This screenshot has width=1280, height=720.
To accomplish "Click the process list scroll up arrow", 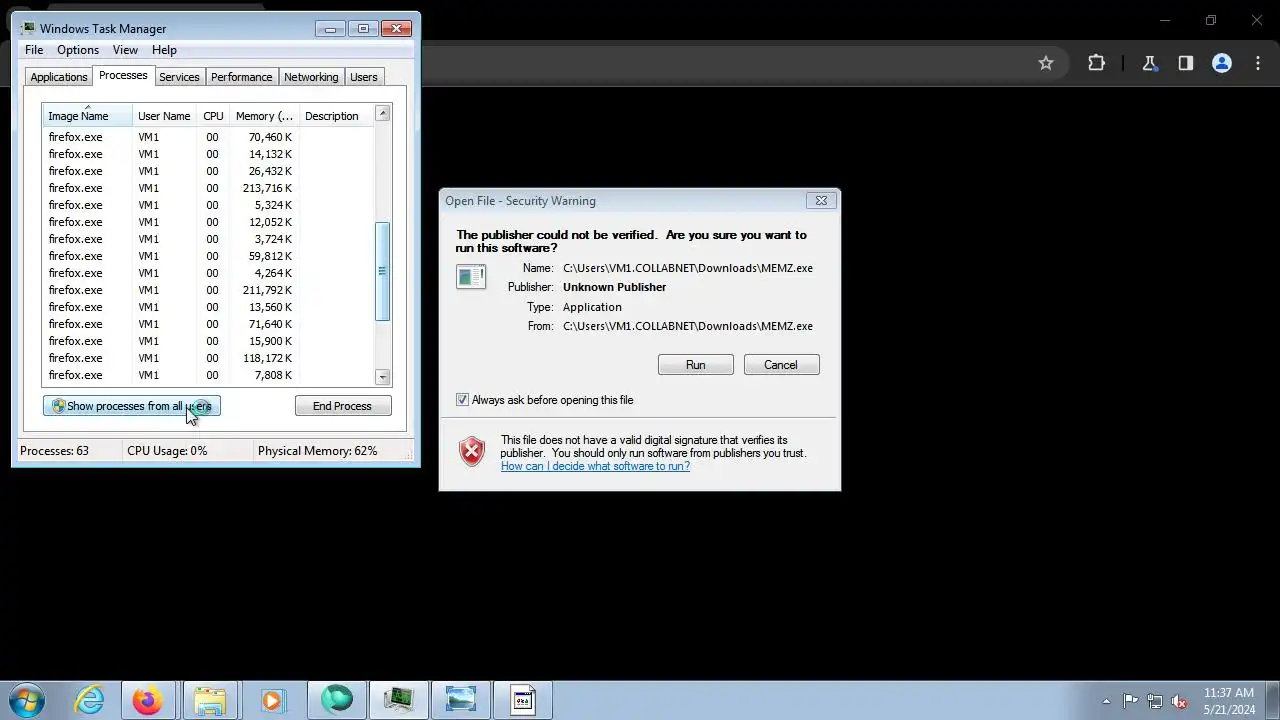I will (x=382, y=114).
